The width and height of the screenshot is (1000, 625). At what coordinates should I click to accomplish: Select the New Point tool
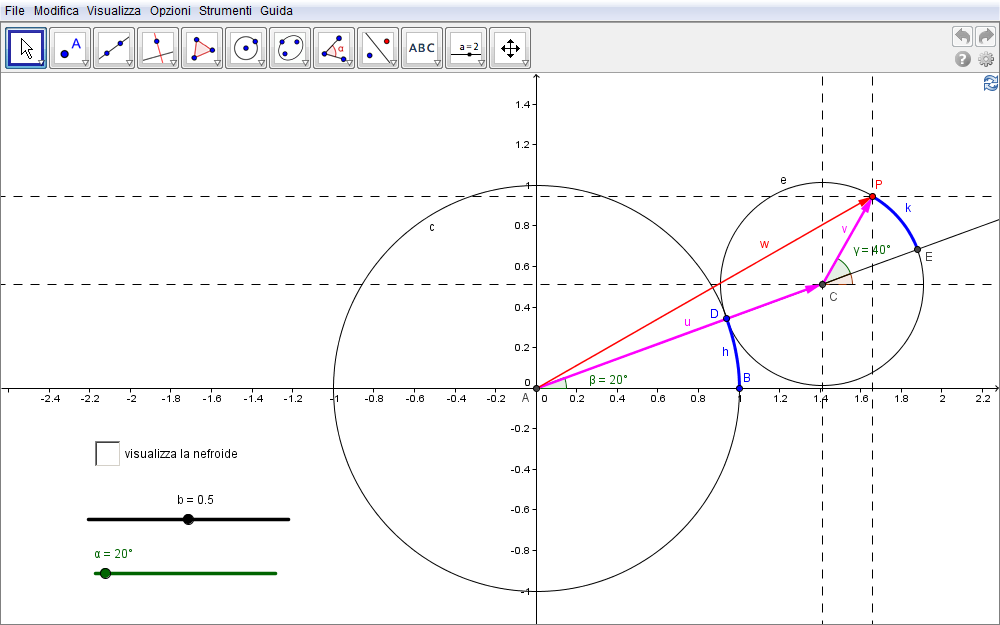pyautogui.click(x=70, y=47)
